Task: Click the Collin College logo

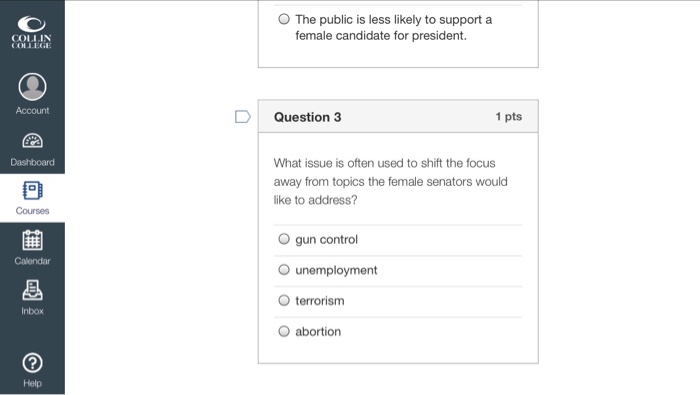Action: click(x=32, y=32)
